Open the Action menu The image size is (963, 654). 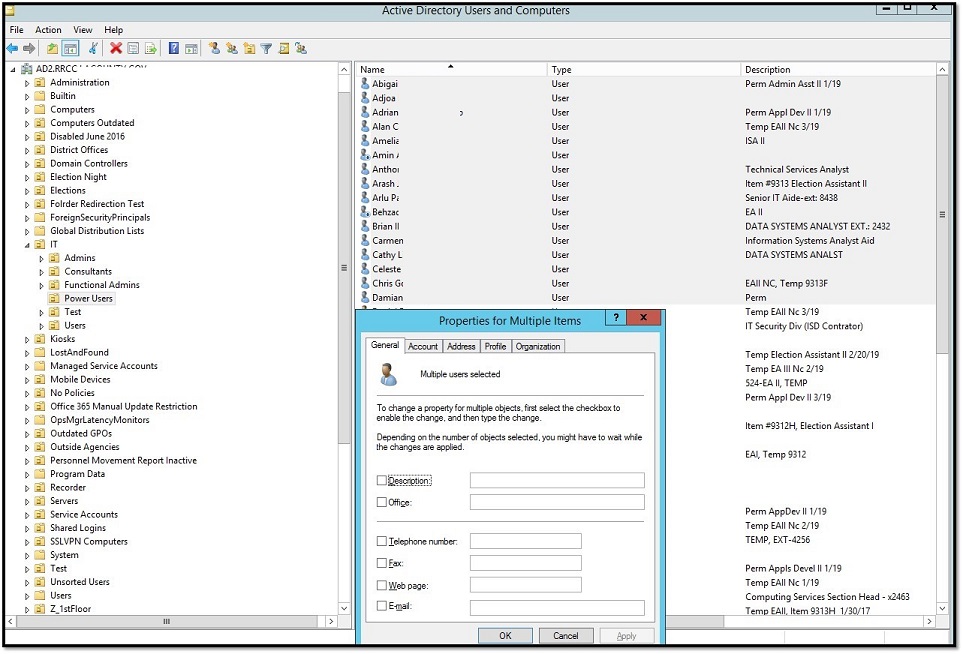pos(48,29)
